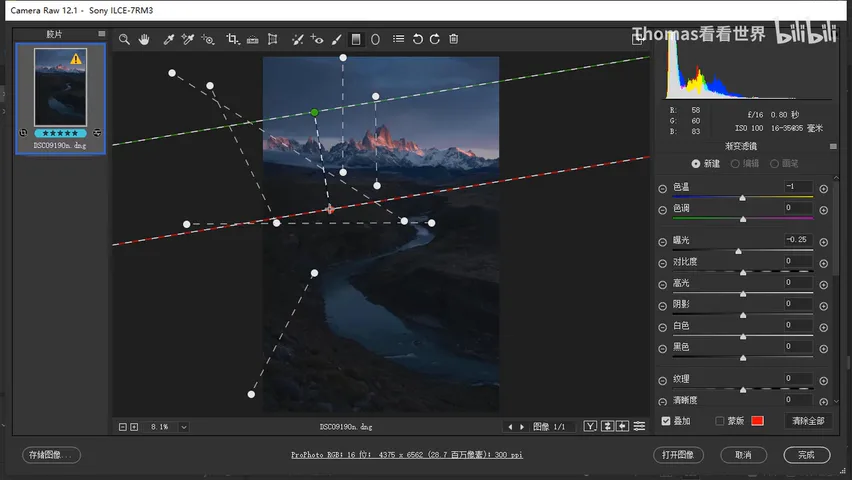Open preview preferences sliders icon
The width and height of the screenshot is (852, 480).
[x=640, y=426]
